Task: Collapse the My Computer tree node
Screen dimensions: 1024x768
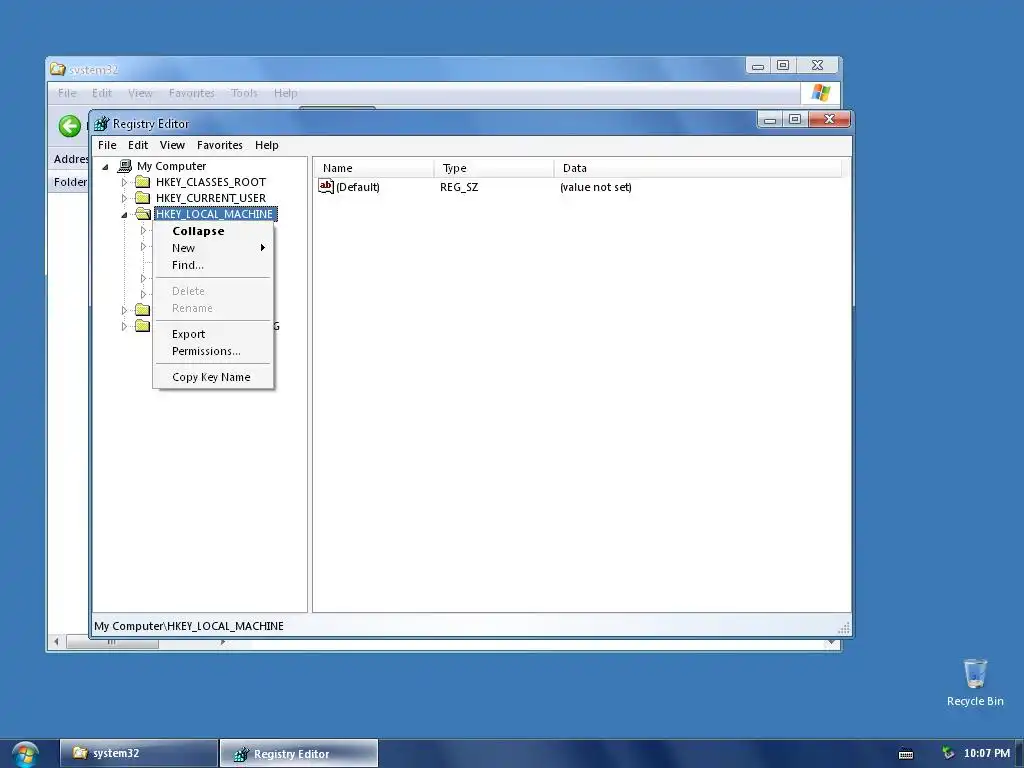Action: tap(105, 167)
